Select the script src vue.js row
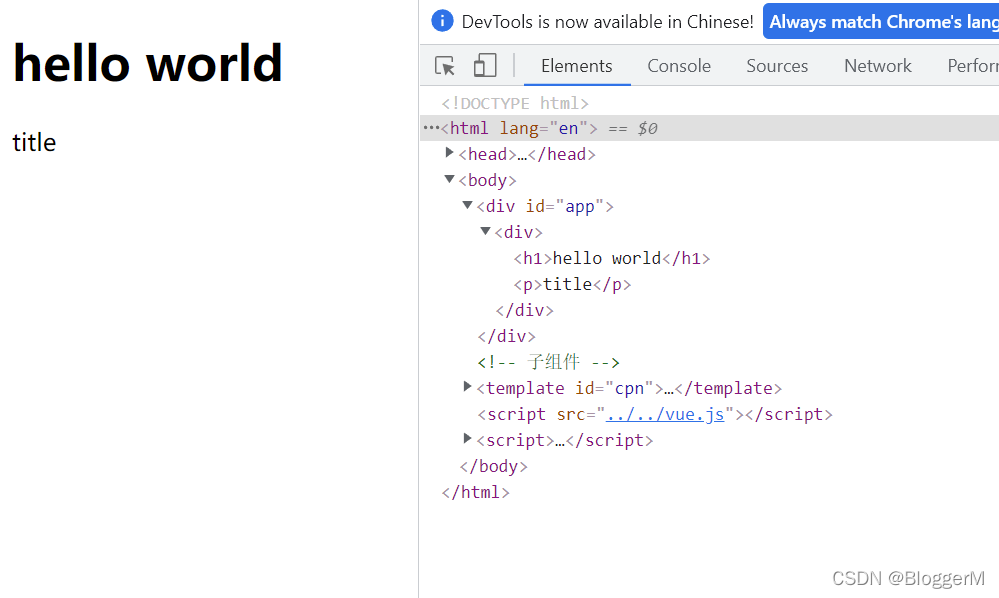 tap(655, 414)
